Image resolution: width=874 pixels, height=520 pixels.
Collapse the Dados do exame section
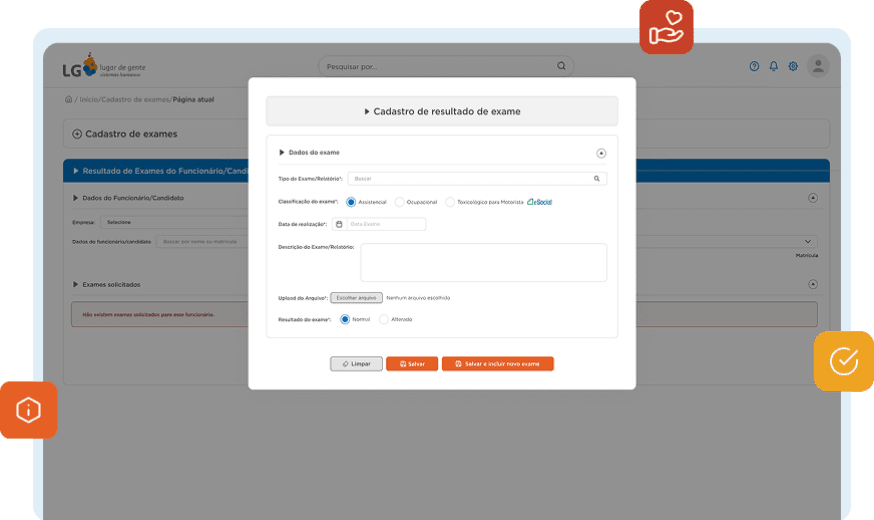pyautogui.click(x=601, y=153)
